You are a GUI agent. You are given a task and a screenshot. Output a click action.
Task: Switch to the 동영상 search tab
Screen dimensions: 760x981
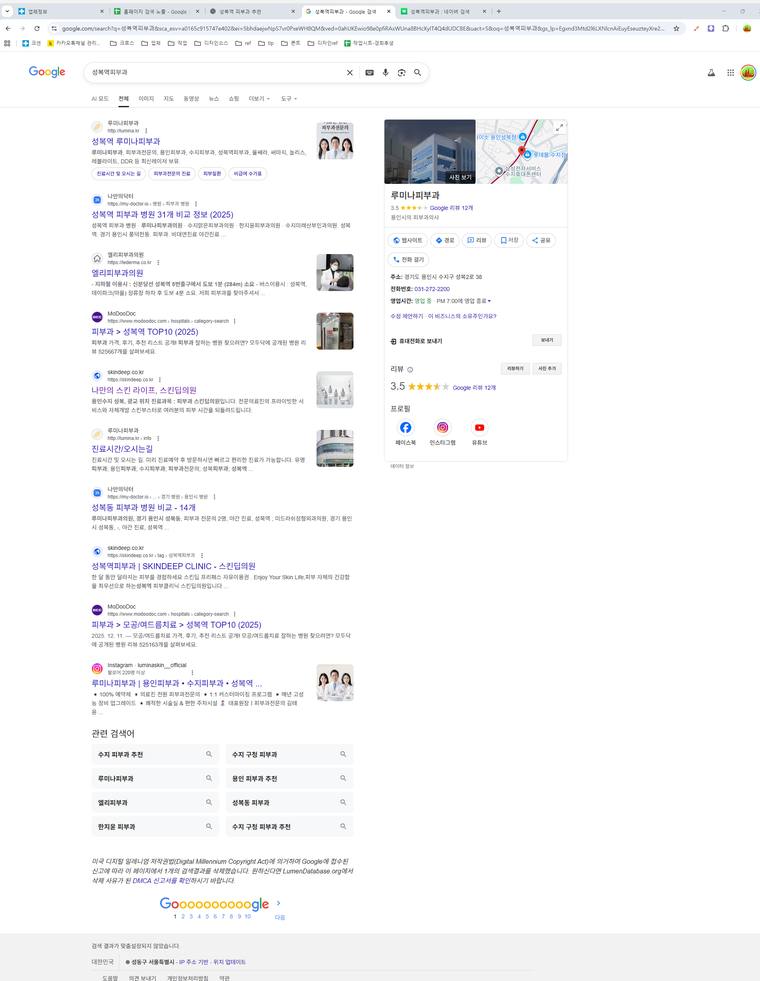coord(191,99)
